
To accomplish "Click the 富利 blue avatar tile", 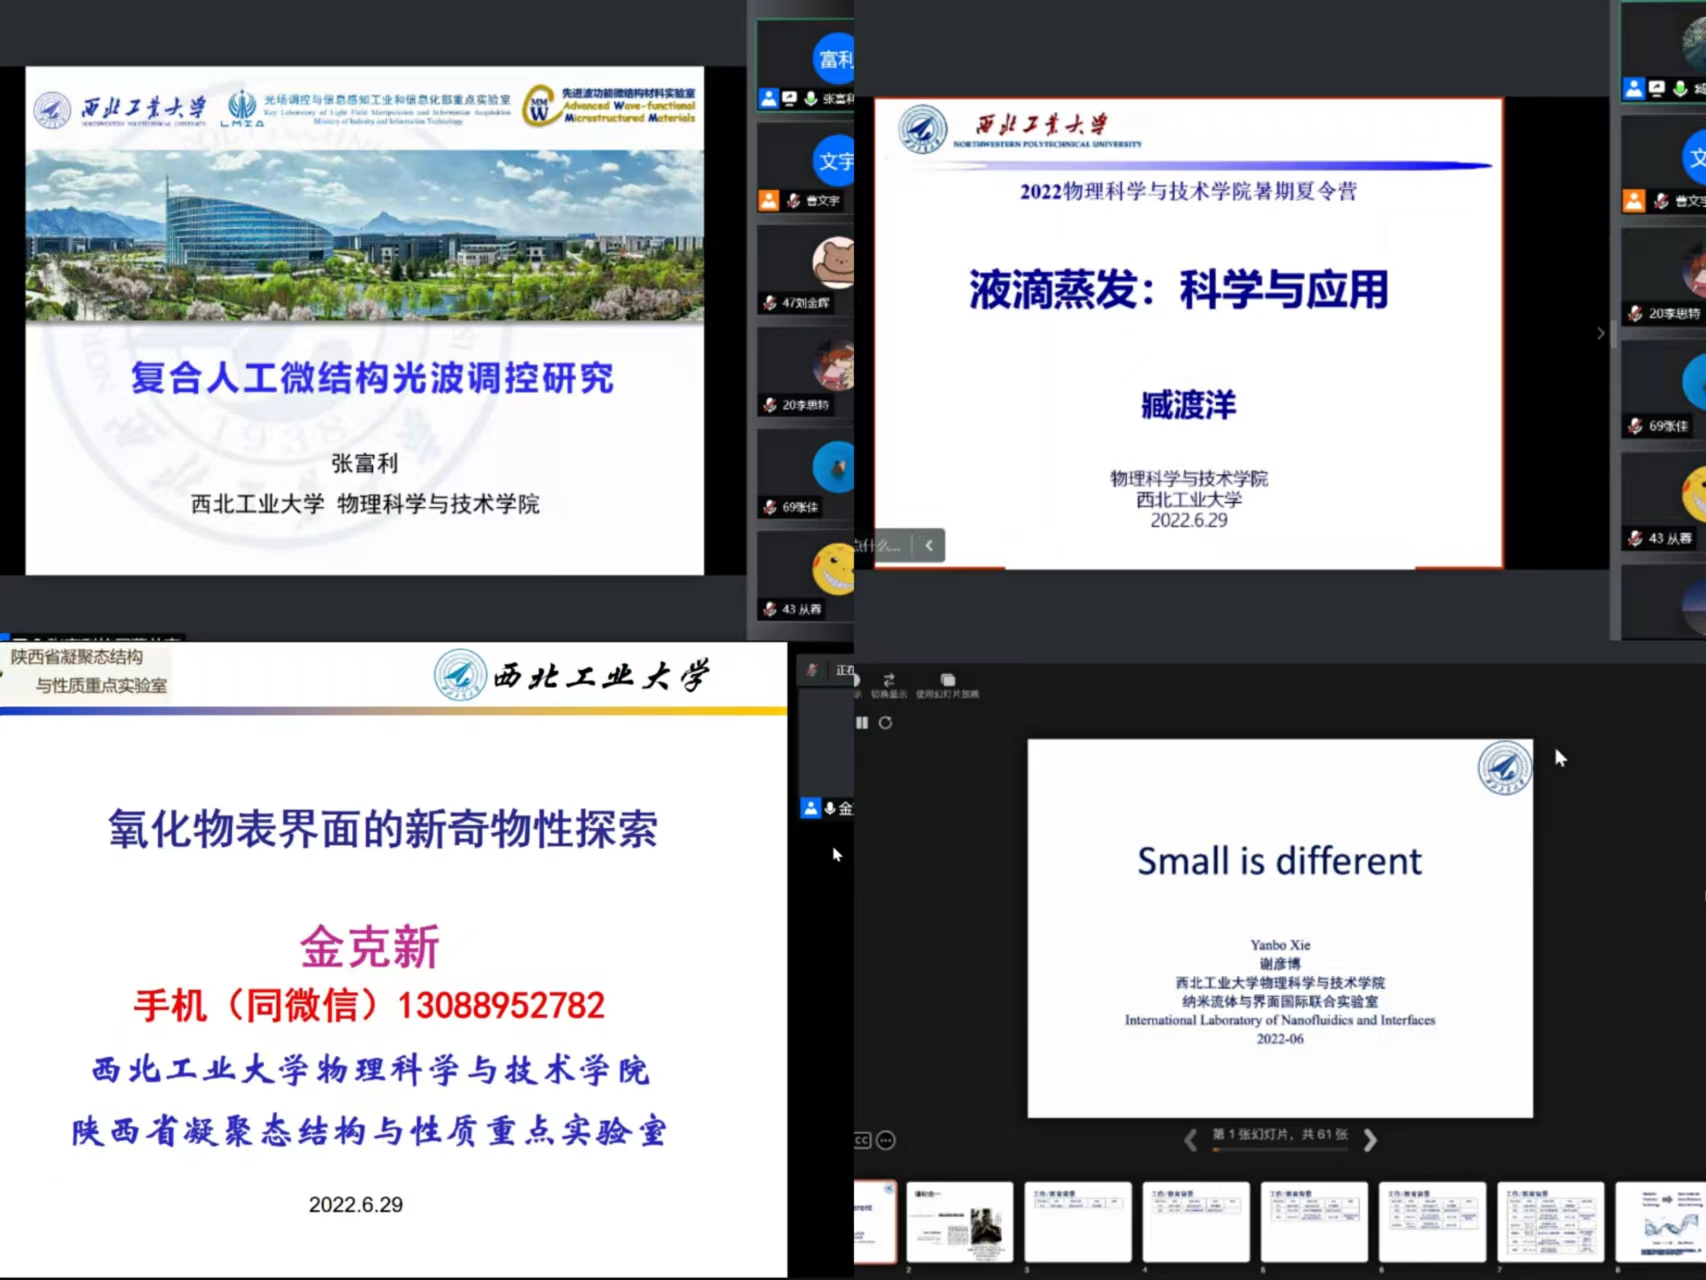I will (x=835, y=60).
